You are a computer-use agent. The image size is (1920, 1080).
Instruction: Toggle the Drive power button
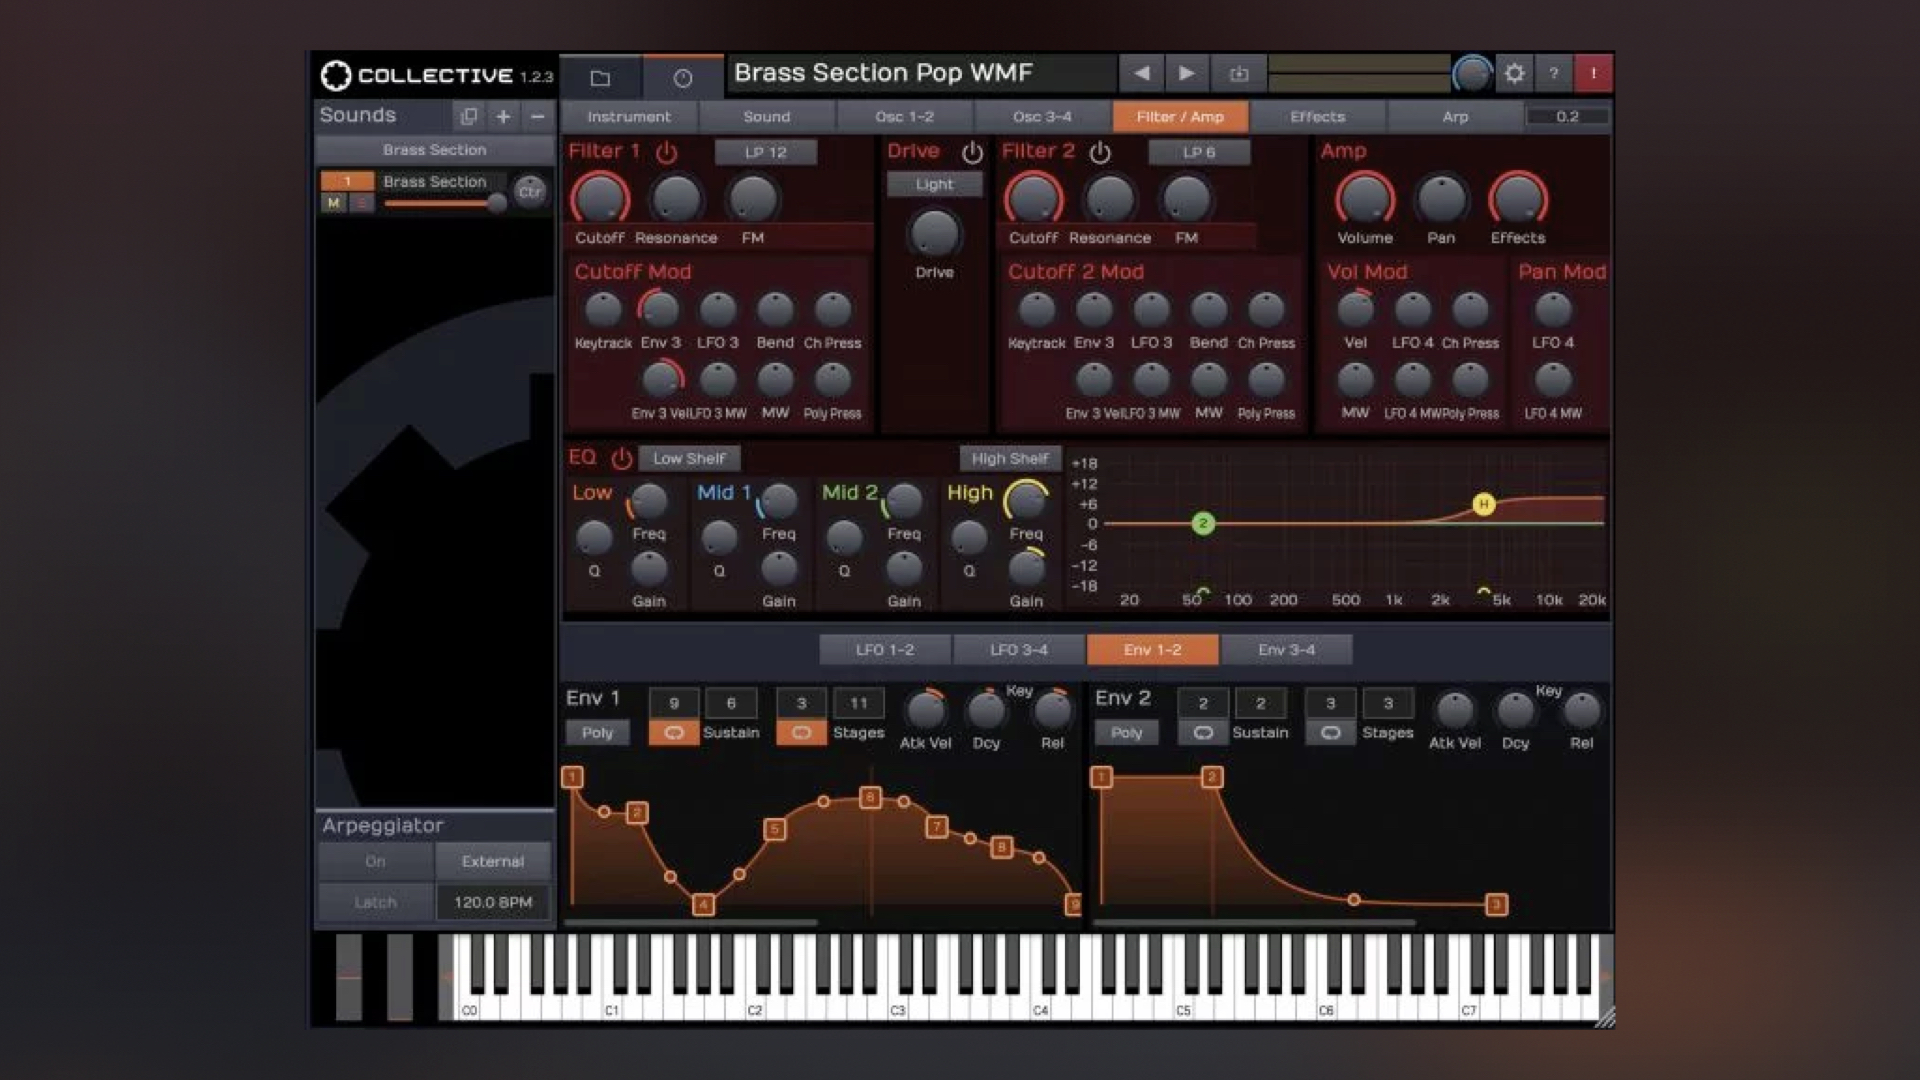pos(972,152)
